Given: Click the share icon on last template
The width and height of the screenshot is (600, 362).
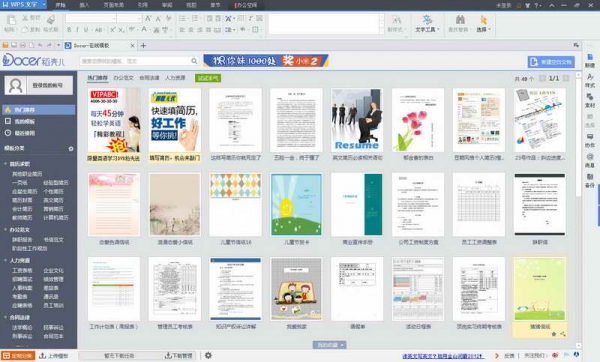Looking at the screenshot, I should pyautogui.click(x=562, y=334).
